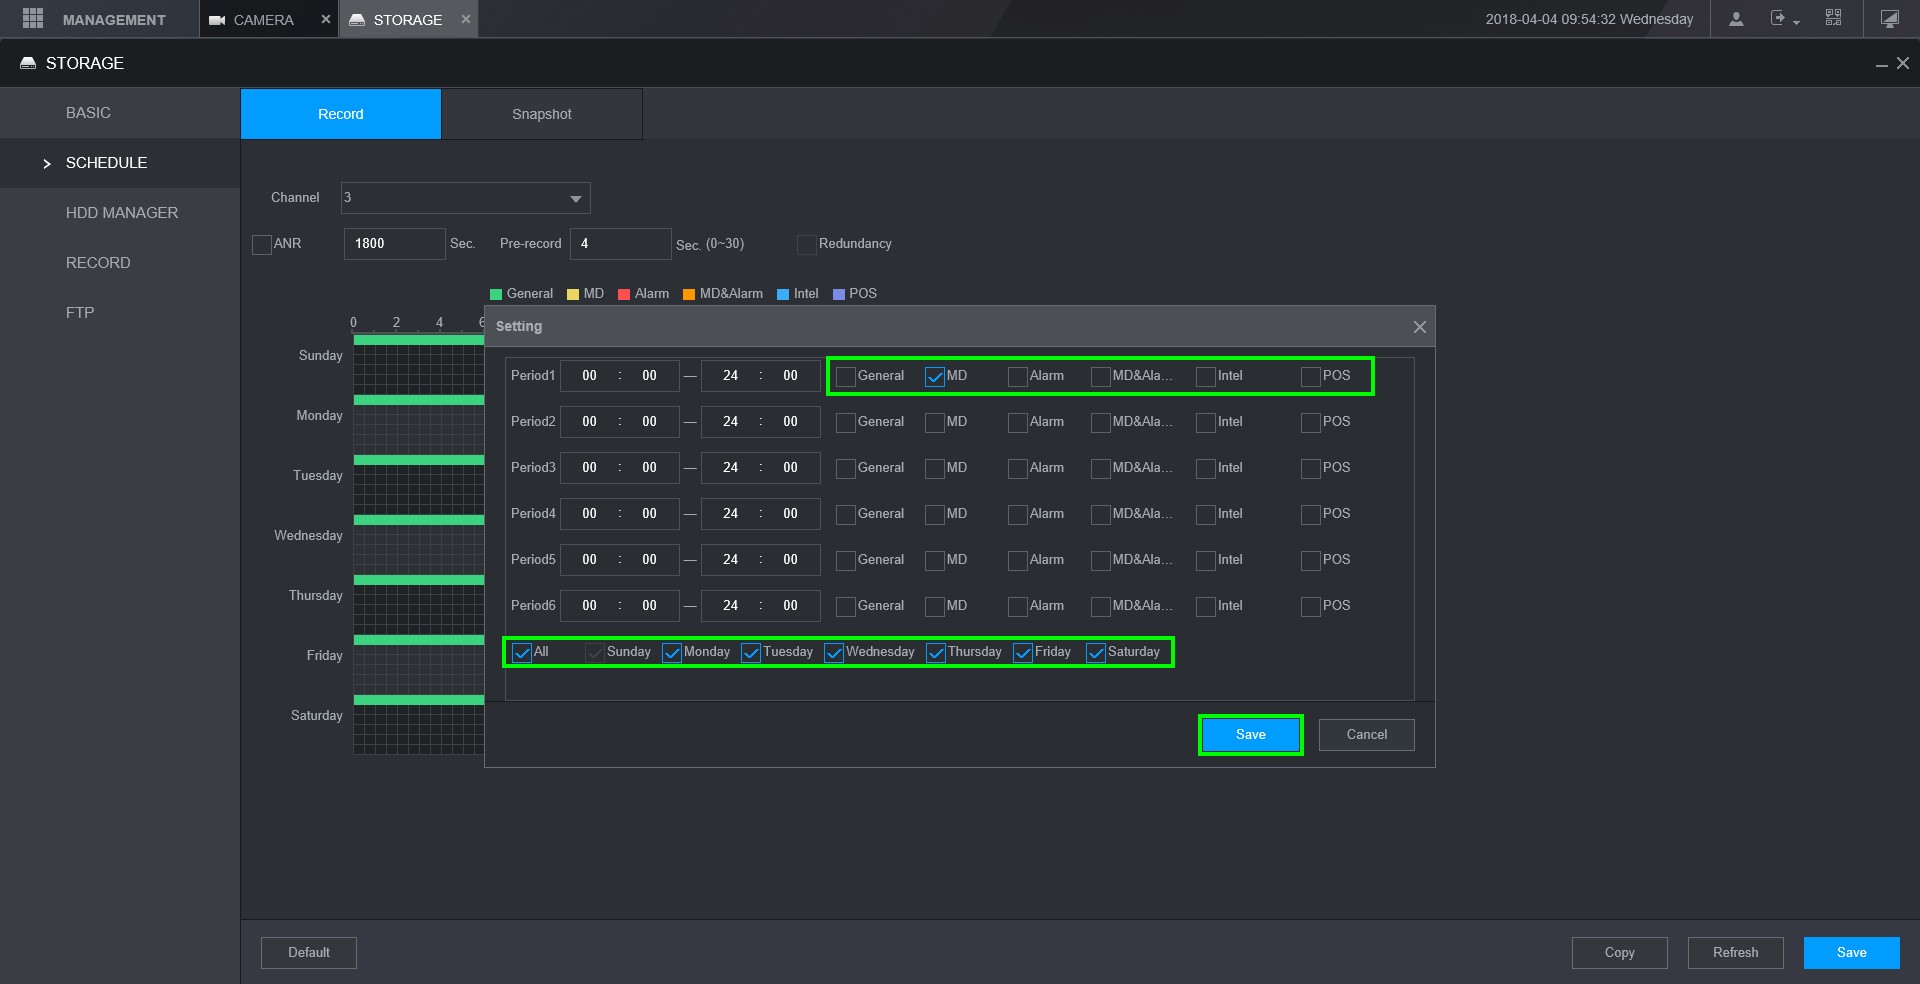This screenshot has height=984, width=1920.
Task: Click the user account icon
Action: [1736, 19]
